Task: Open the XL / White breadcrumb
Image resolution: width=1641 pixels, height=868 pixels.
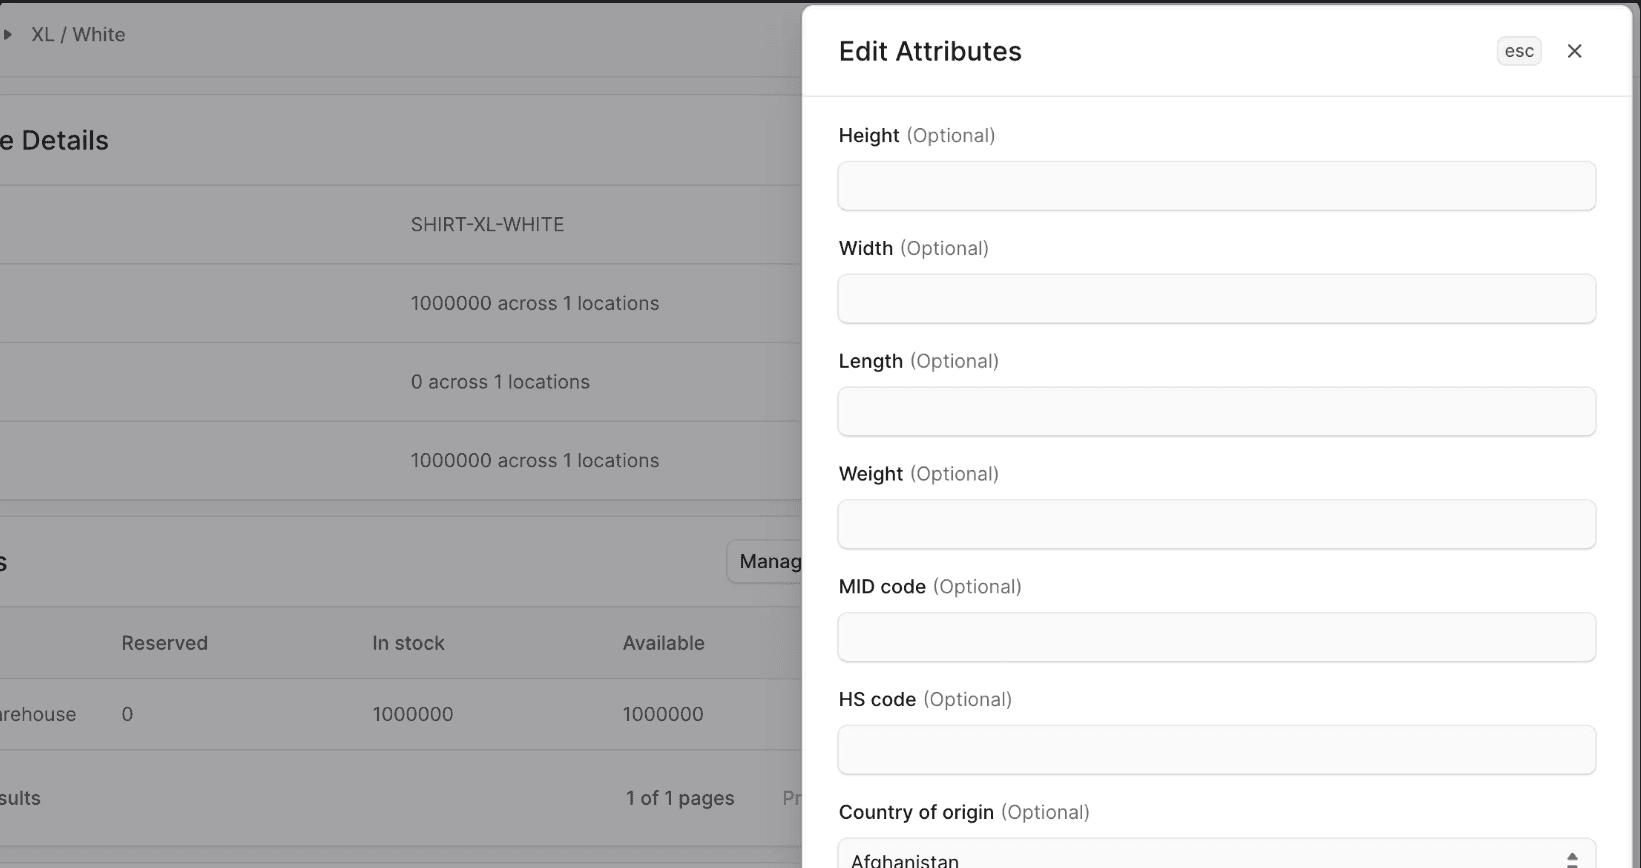Action: tap(78, 35)
